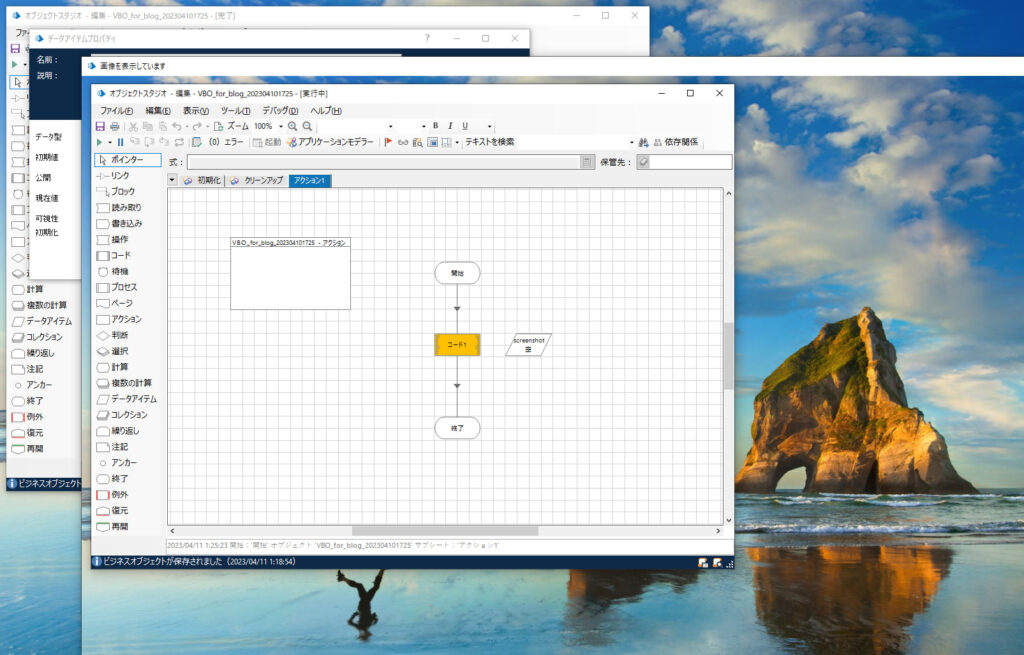Click the アプリケーションモデラー button
Image resolution: width=1024 pixels, height=655 pixels.
330,142
